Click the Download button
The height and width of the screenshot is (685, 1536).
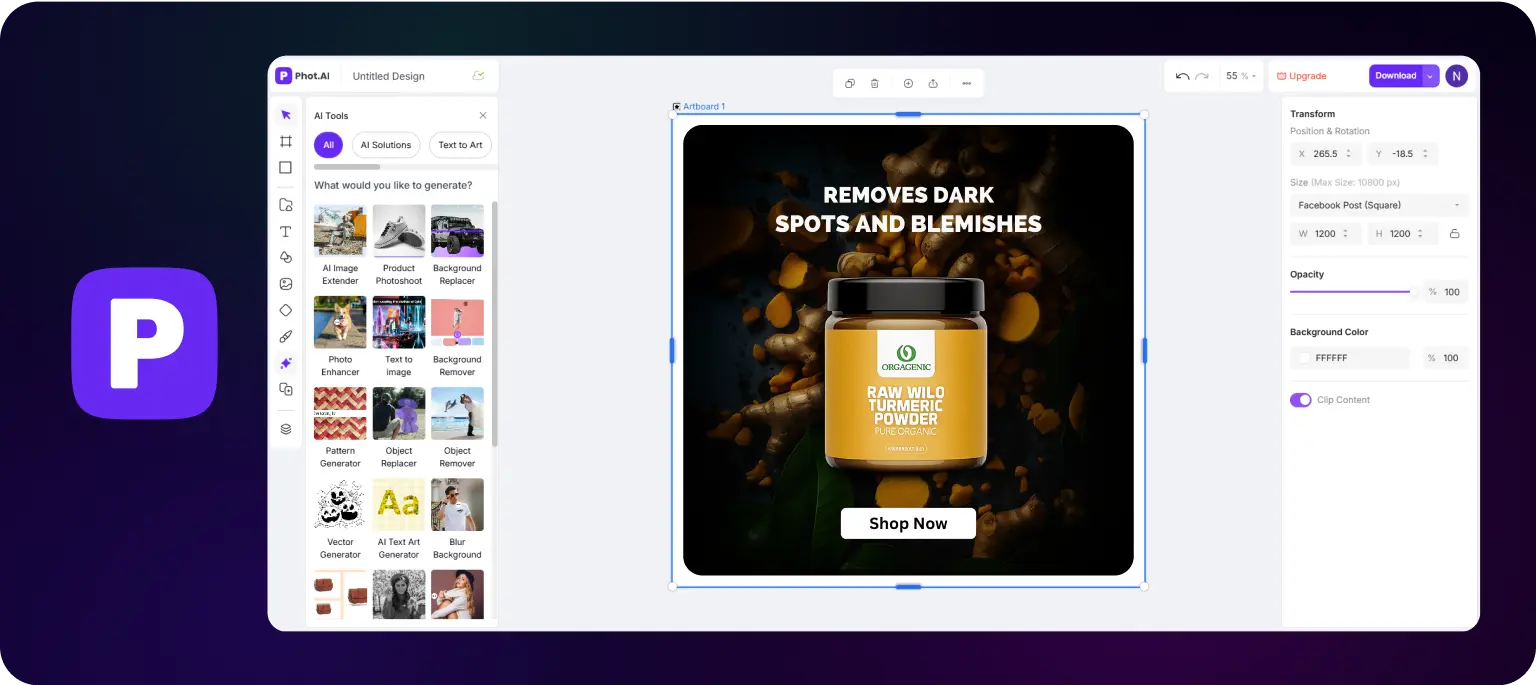[x=1395, y=76]
